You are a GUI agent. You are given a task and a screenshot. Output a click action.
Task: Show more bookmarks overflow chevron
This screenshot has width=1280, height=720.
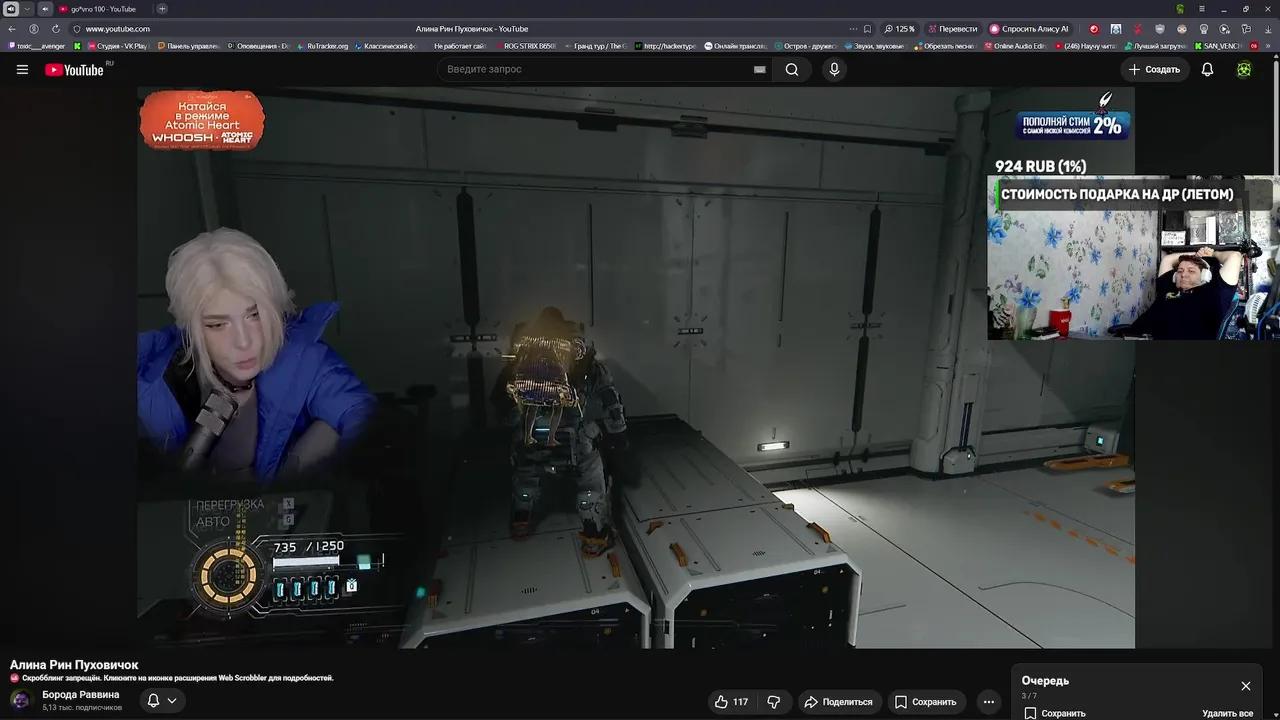1270,46
